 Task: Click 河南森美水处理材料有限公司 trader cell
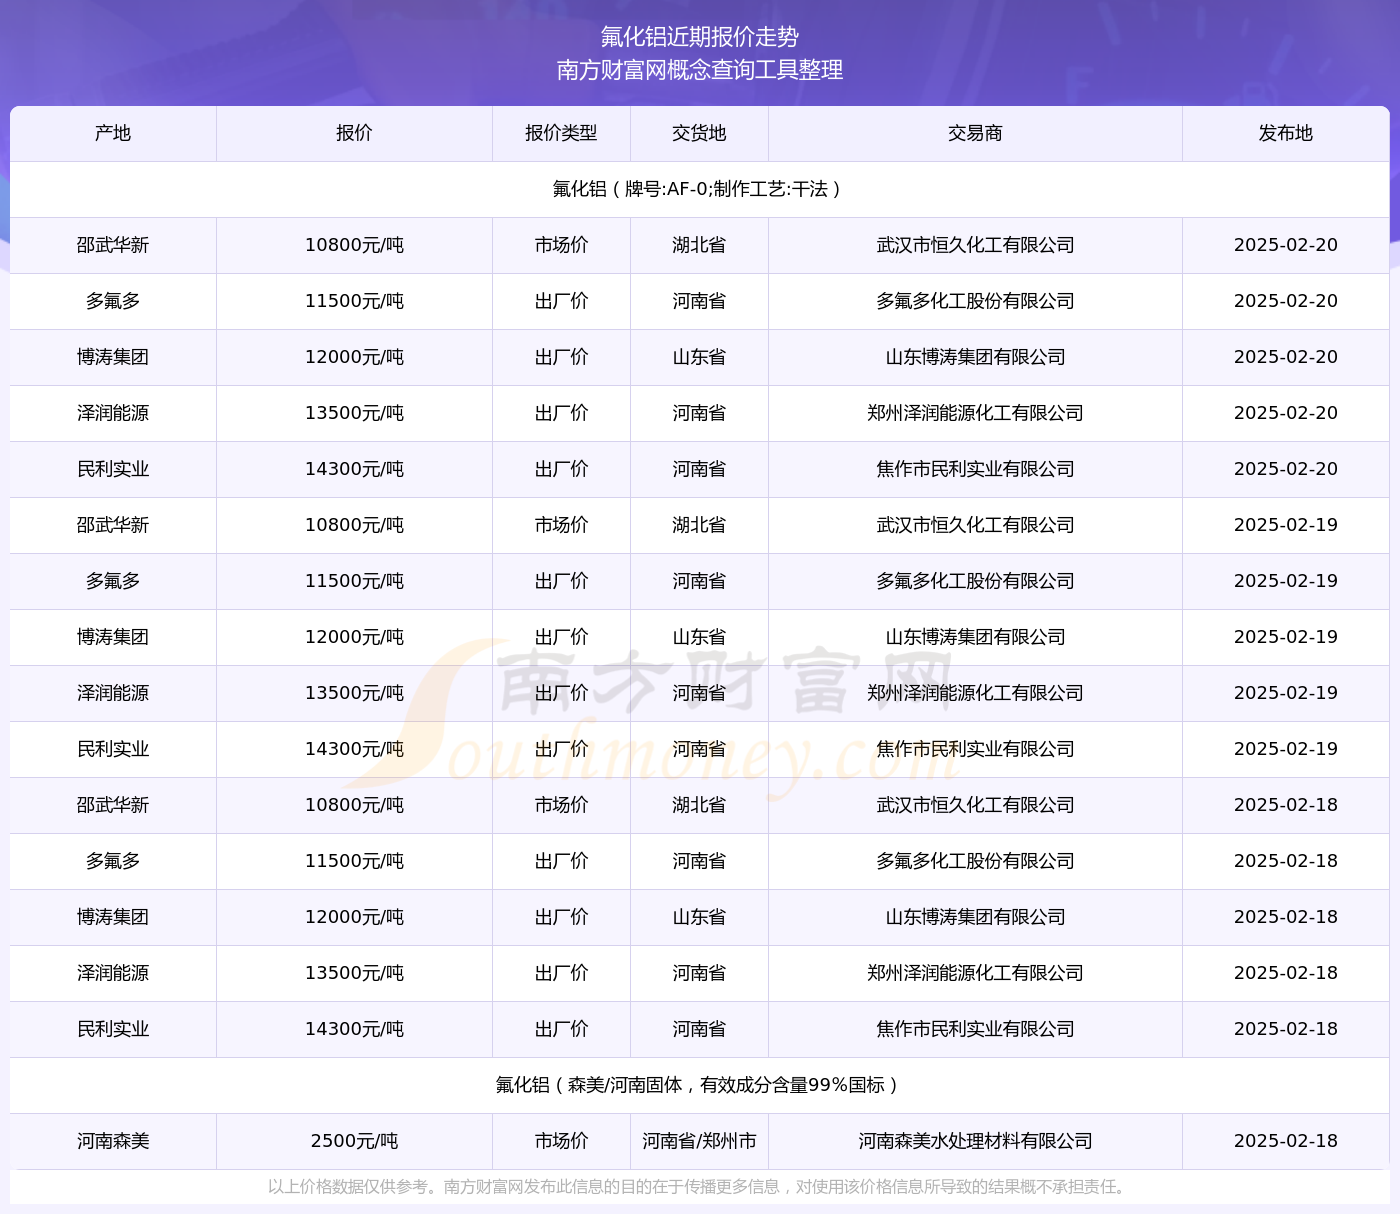click(x=975, y=1141)
